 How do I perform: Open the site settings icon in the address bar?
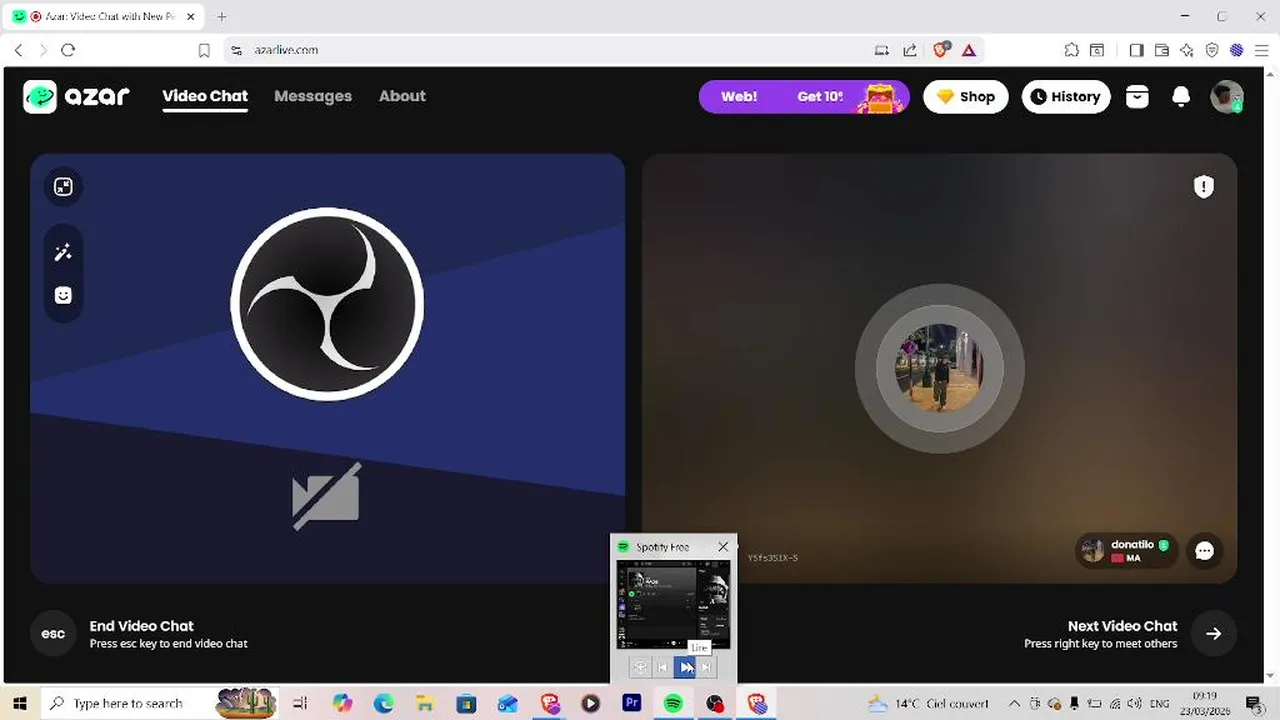[x=236, y=50]
